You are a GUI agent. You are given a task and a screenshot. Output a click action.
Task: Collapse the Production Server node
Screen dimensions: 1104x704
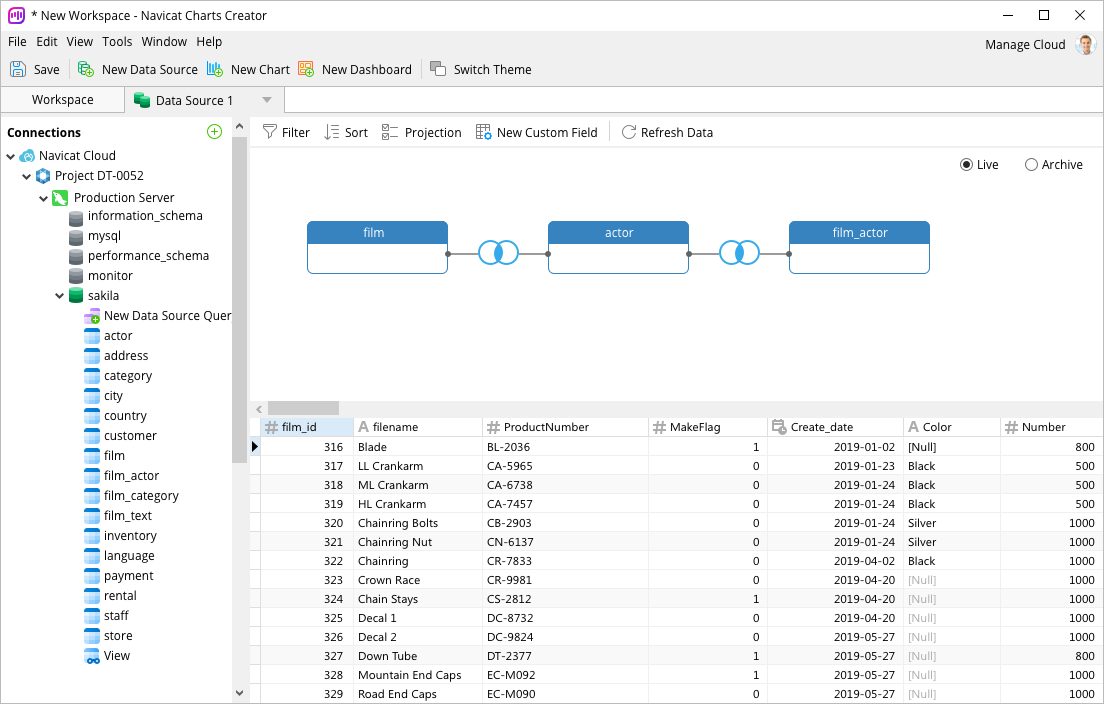(43, 199)
